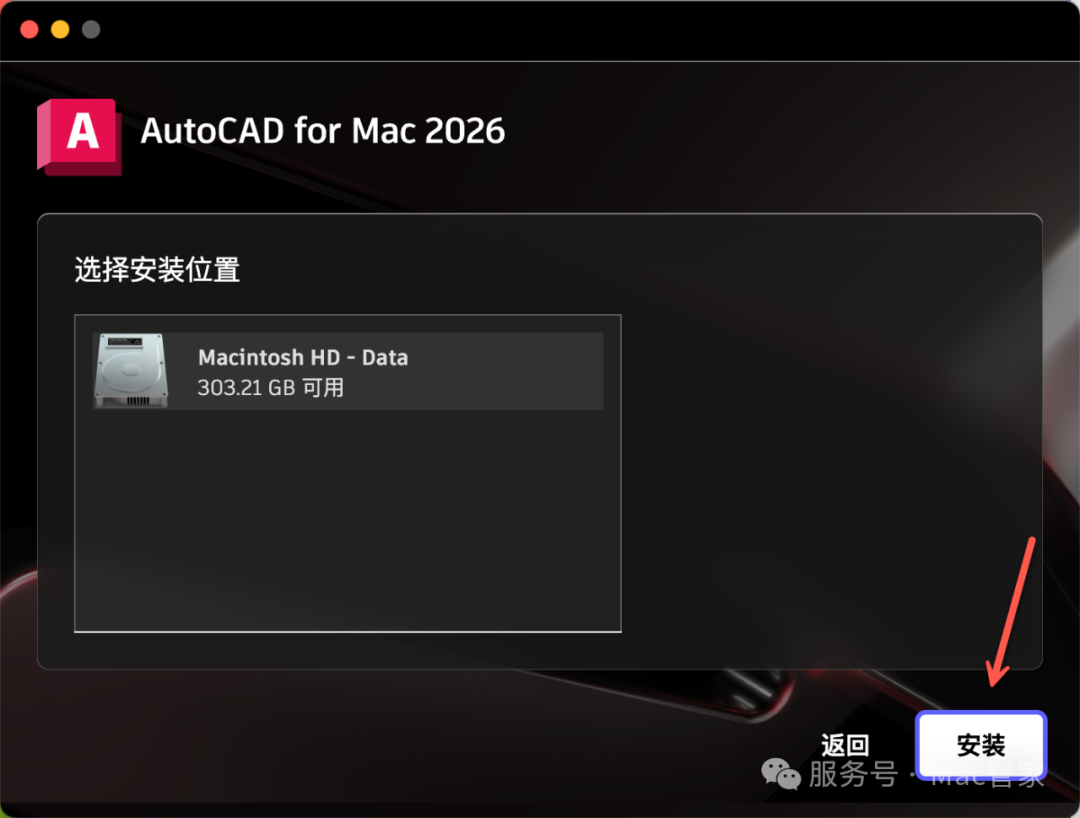Click the AutoCAD red A logo
Screen dimensions: 1080x818
point(79,136)
